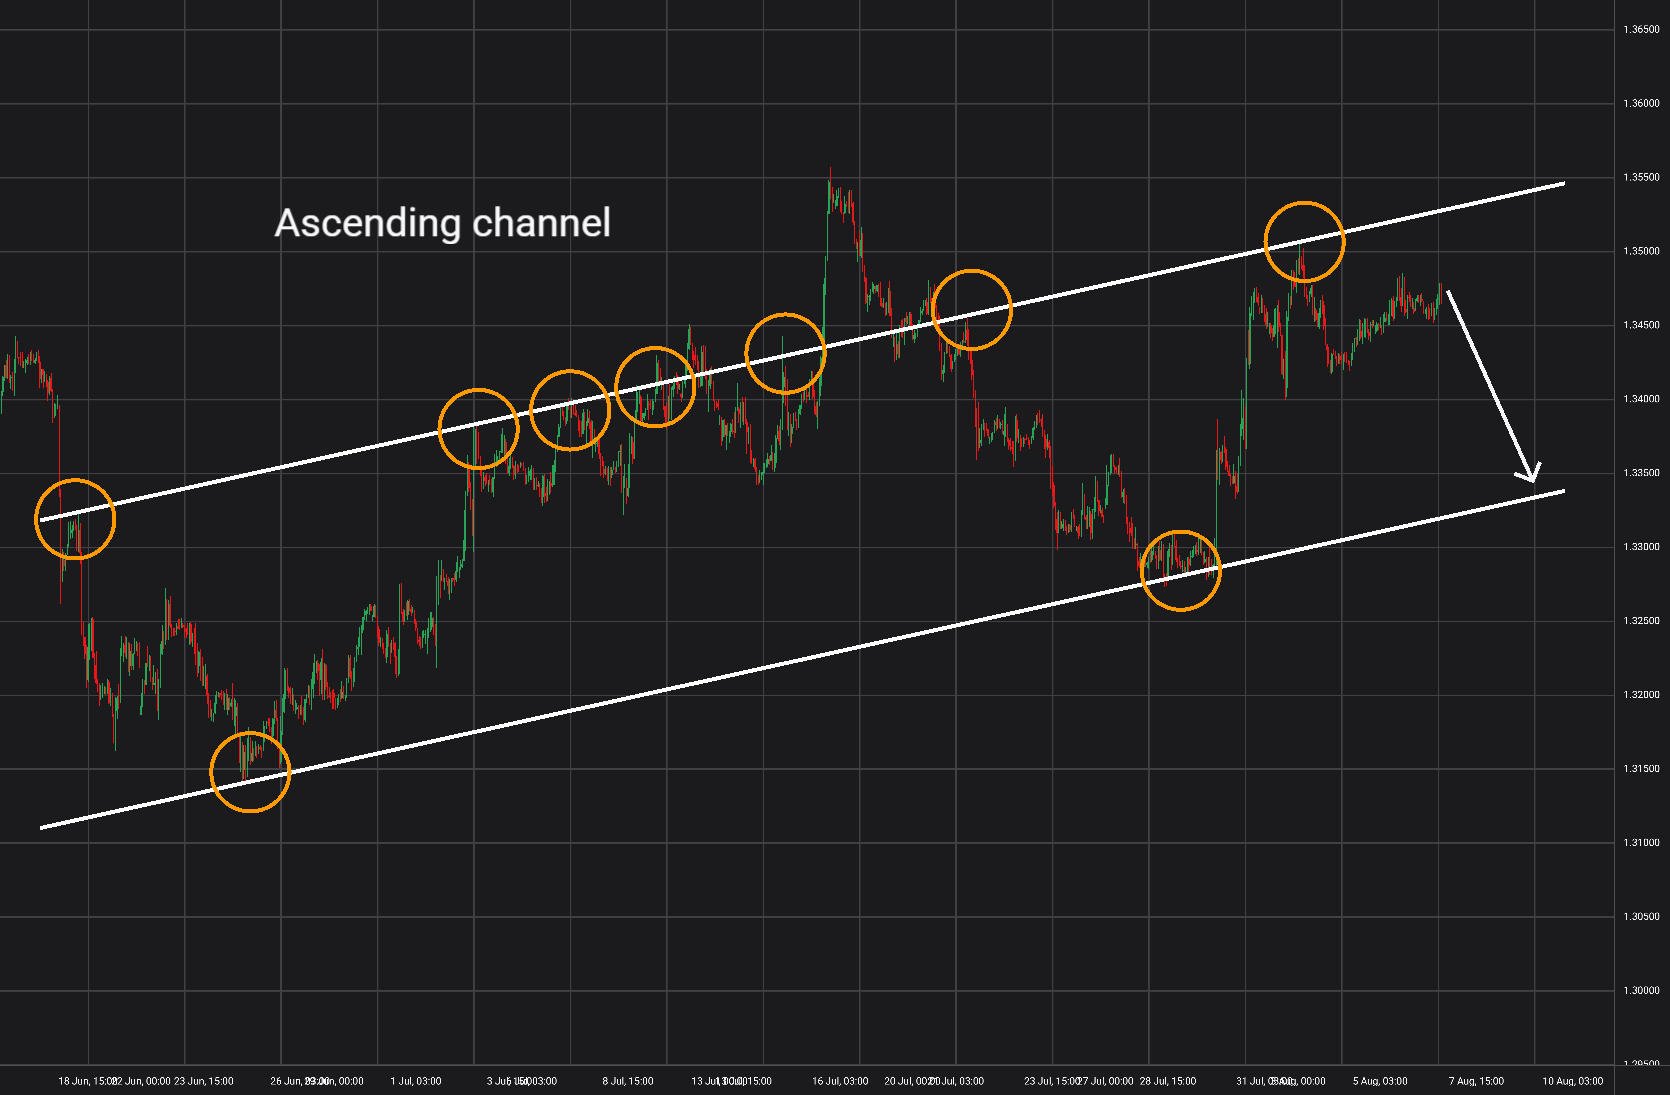Click the 1.30500 price level label
The width and height of the screenshot is (1670, 1095).
pos(1641,918)
